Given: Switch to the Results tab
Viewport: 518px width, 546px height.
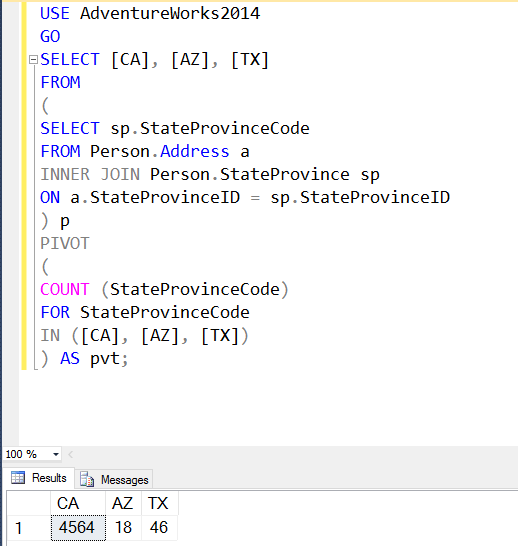Looking at the screenshot, I should (39, 478).
